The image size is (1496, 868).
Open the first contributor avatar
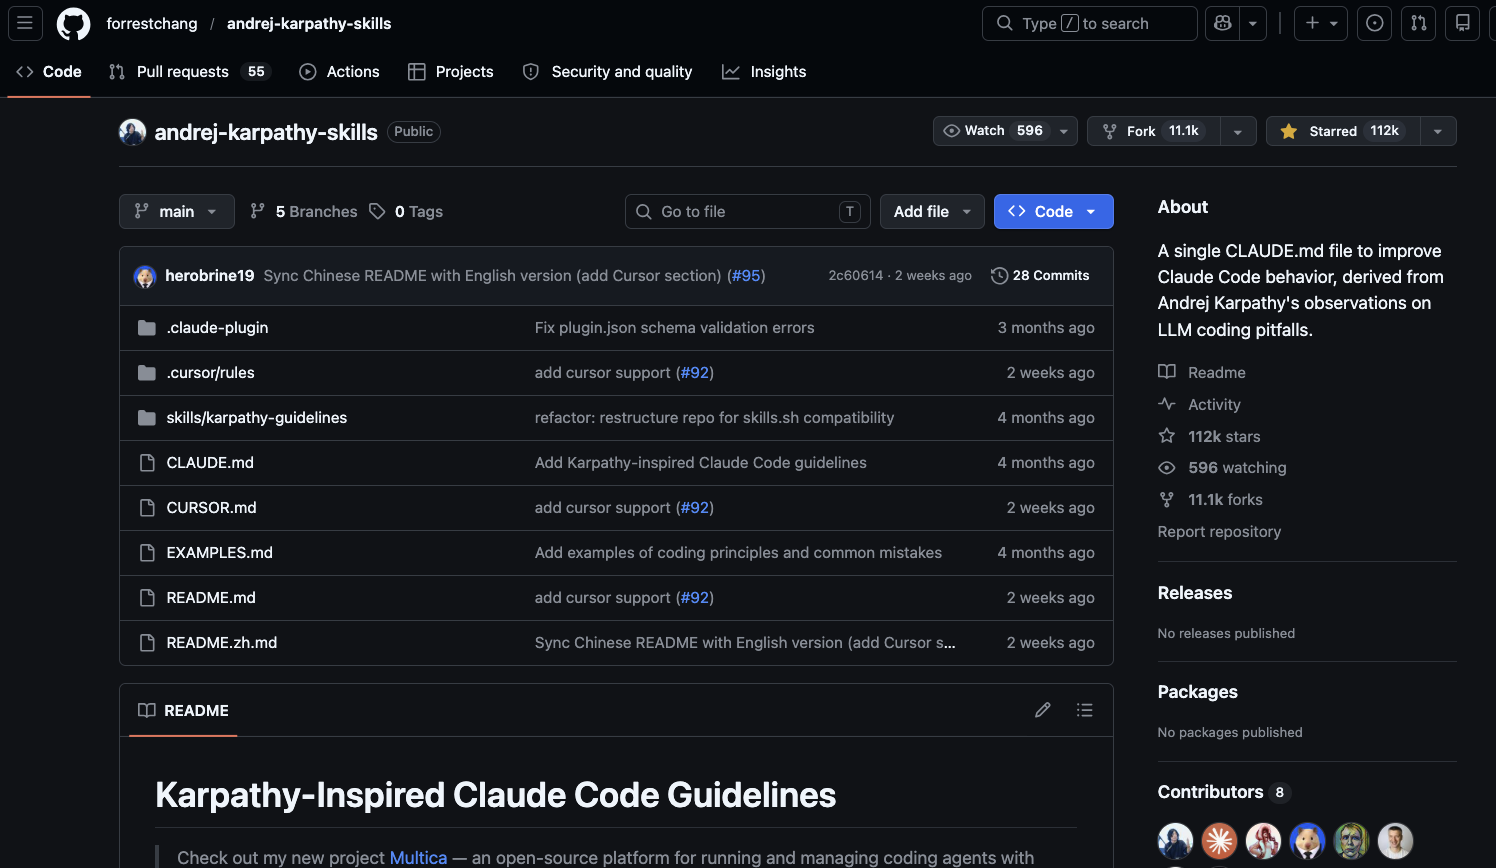coord(1176,841)
